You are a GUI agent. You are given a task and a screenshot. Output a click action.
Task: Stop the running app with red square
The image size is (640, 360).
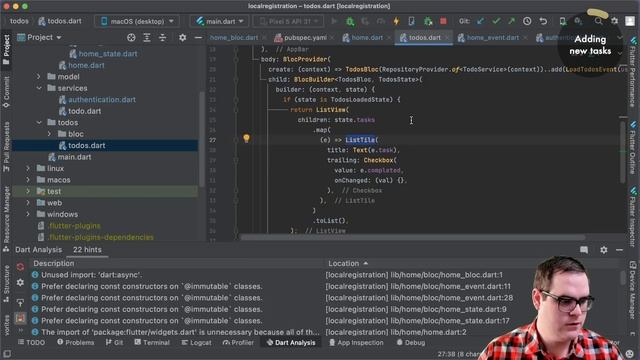click(x=443, y=21)
